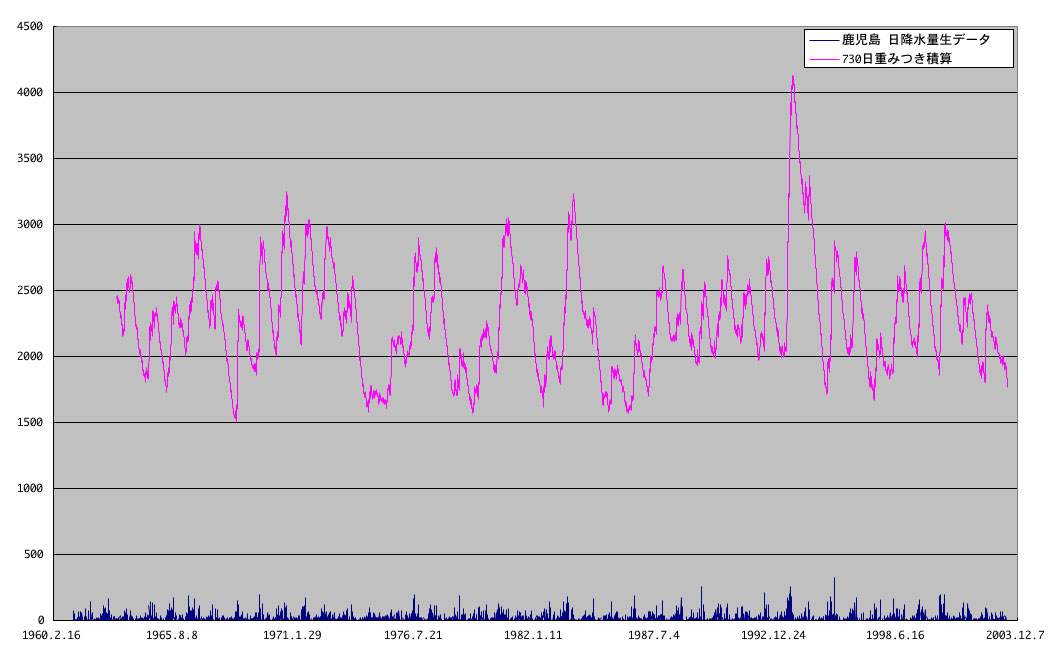Select the 1971.1.29 x-axis label
Viewport: 1057px width, 658px height.
pos(292,635)
